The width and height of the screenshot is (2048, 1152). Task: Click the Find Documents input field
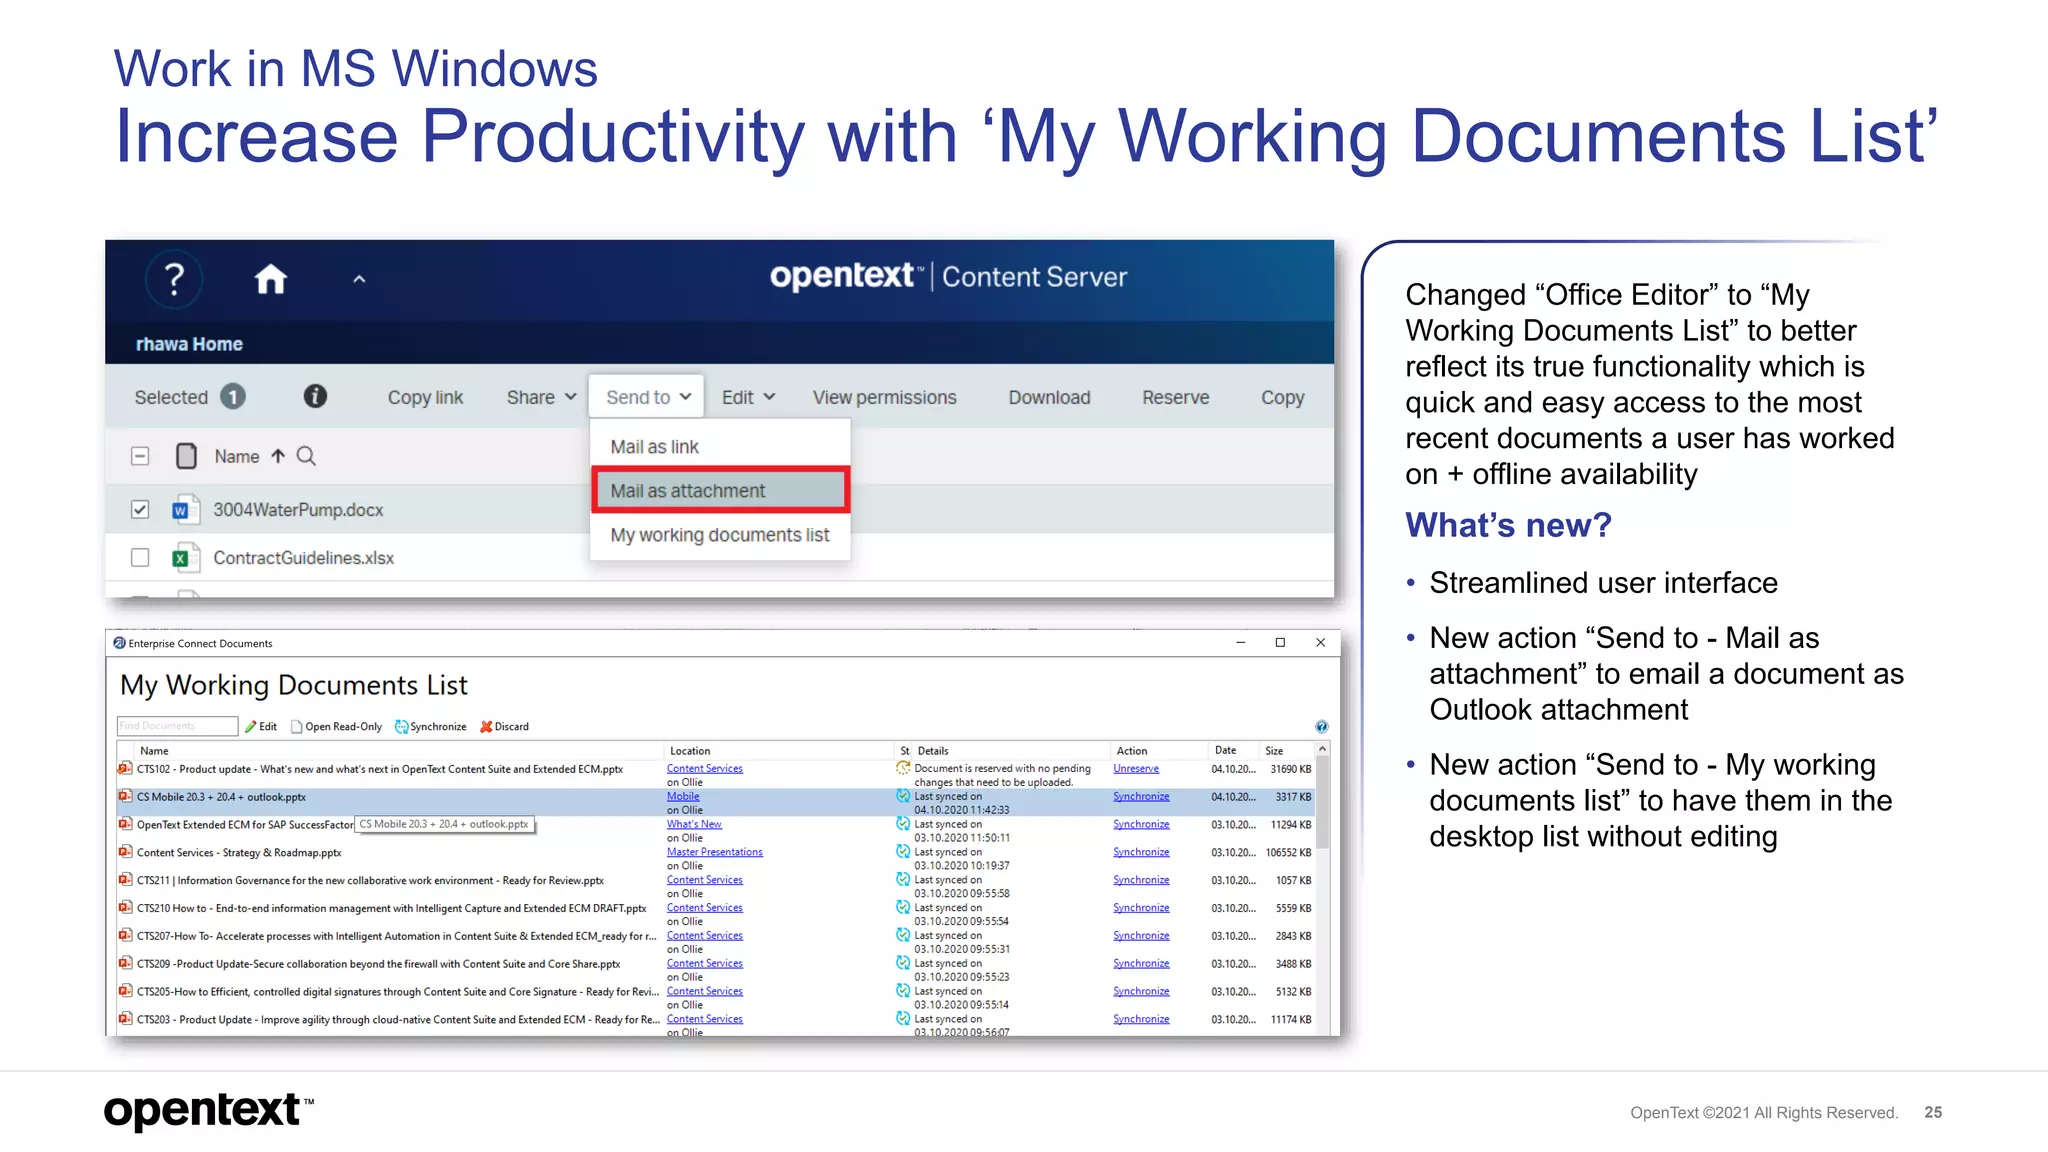(177, 726)
